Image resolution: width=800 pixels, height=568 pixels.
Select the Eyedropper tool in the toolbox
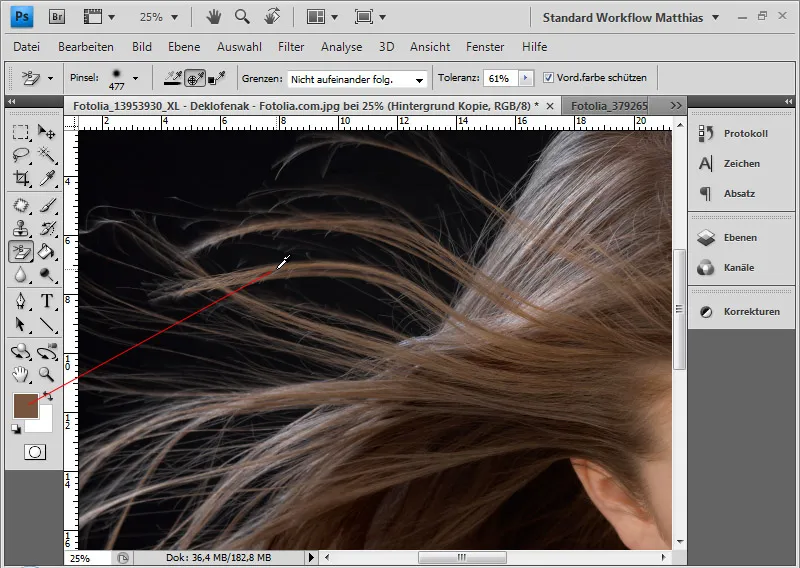[46, 178]
